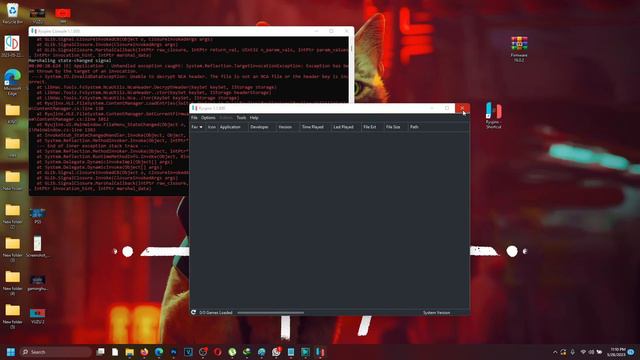
Task: Click the microphone tray icon
Action: pos(573,352)
